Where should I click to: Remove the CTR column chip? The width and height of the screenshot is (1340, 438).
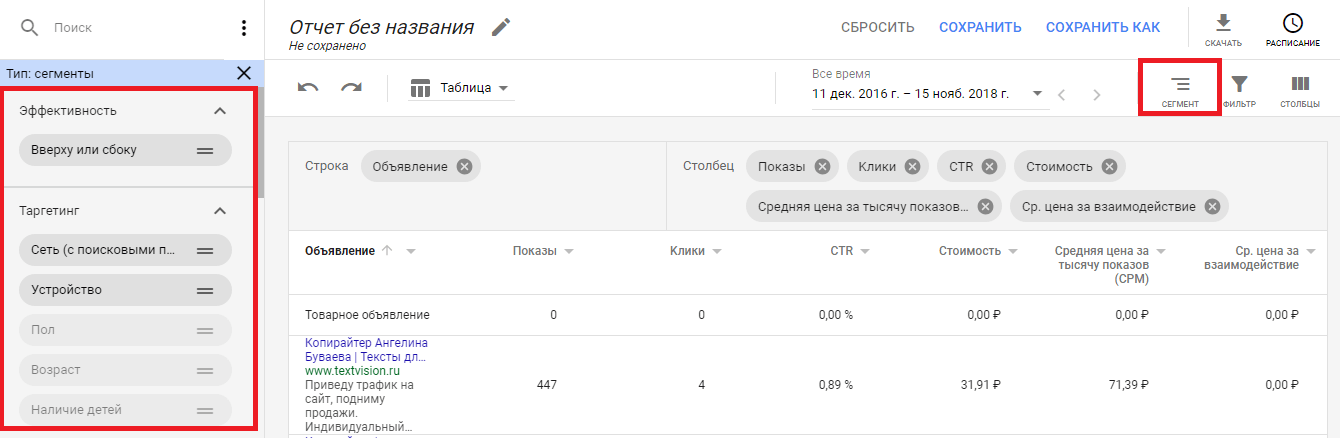click(x=989, y=166)
